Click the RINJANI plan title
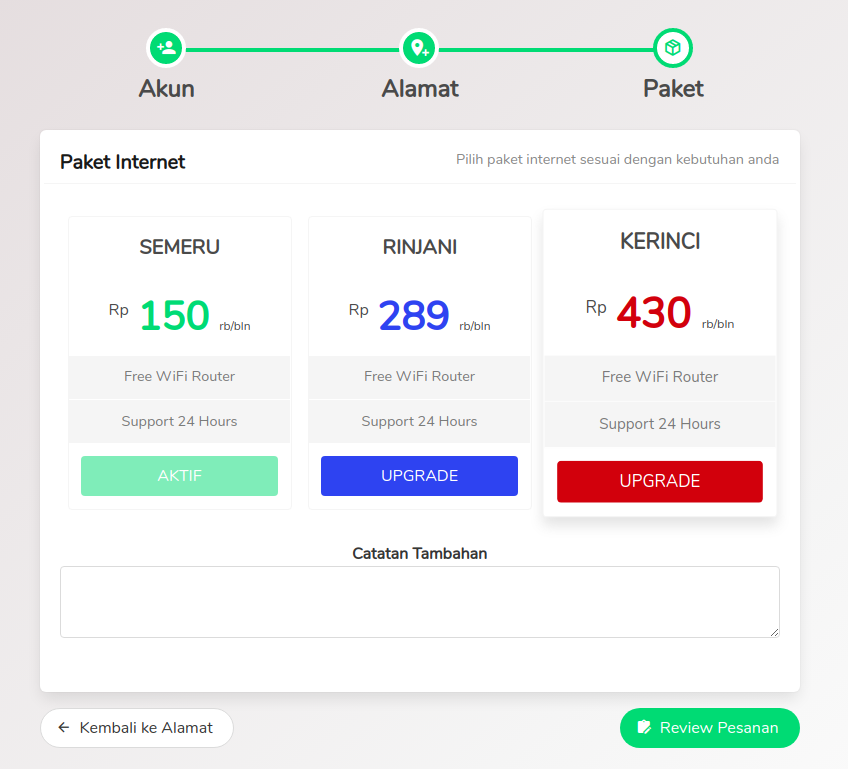The height and width of the screenshot is (769, 848). click(420, 247)
